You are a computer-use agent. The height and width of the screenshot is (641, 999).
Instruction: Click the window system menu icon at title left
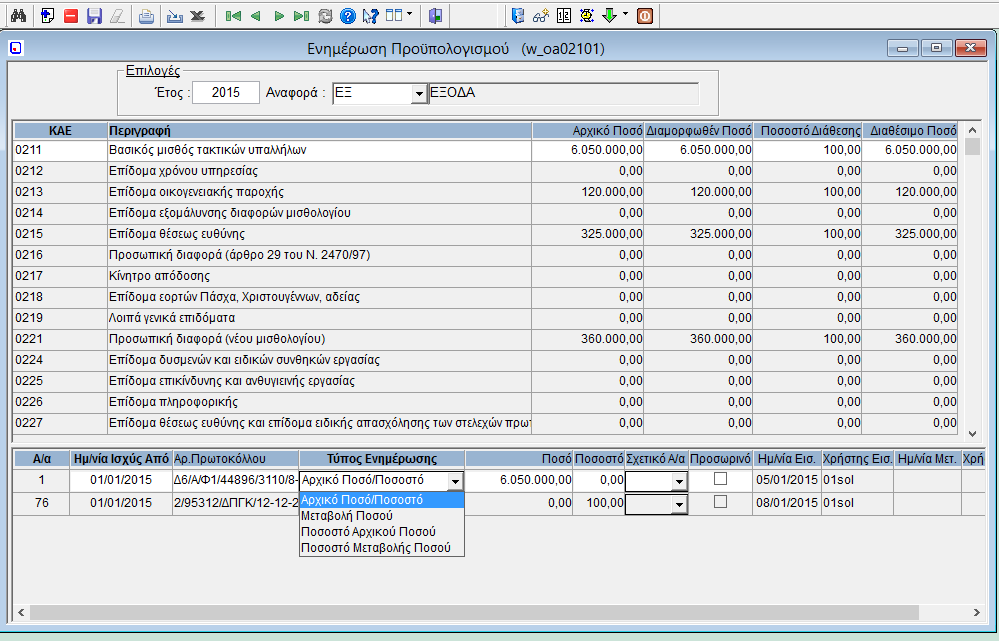point(16,48)
